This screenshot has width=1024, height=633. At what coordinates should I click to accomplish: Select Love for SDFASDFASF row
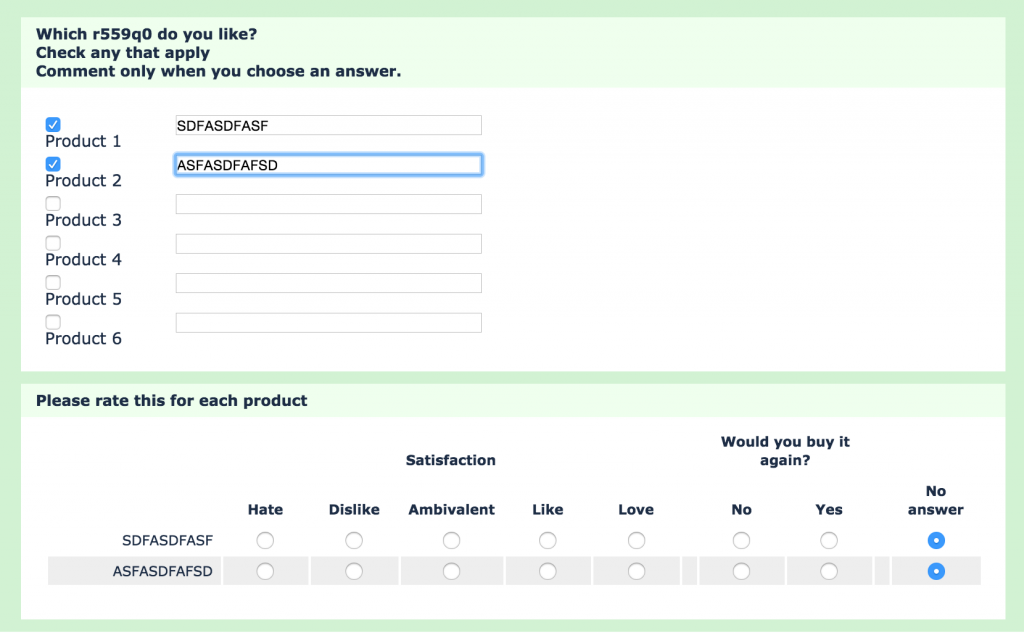636,541
